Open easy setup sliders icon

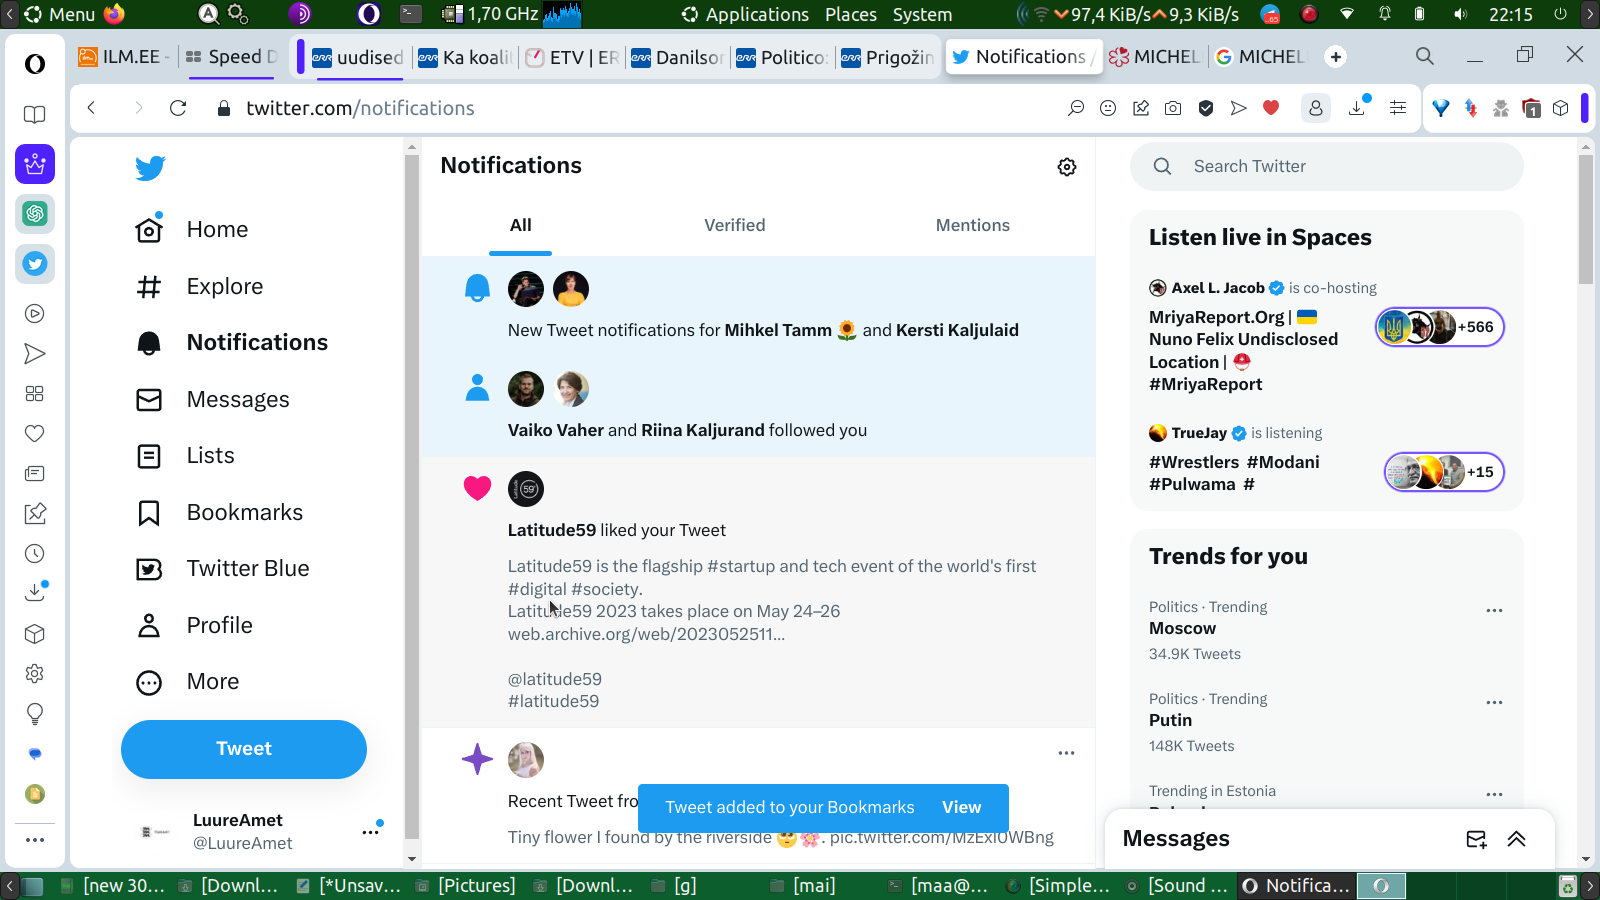(x=1398, y=108)
